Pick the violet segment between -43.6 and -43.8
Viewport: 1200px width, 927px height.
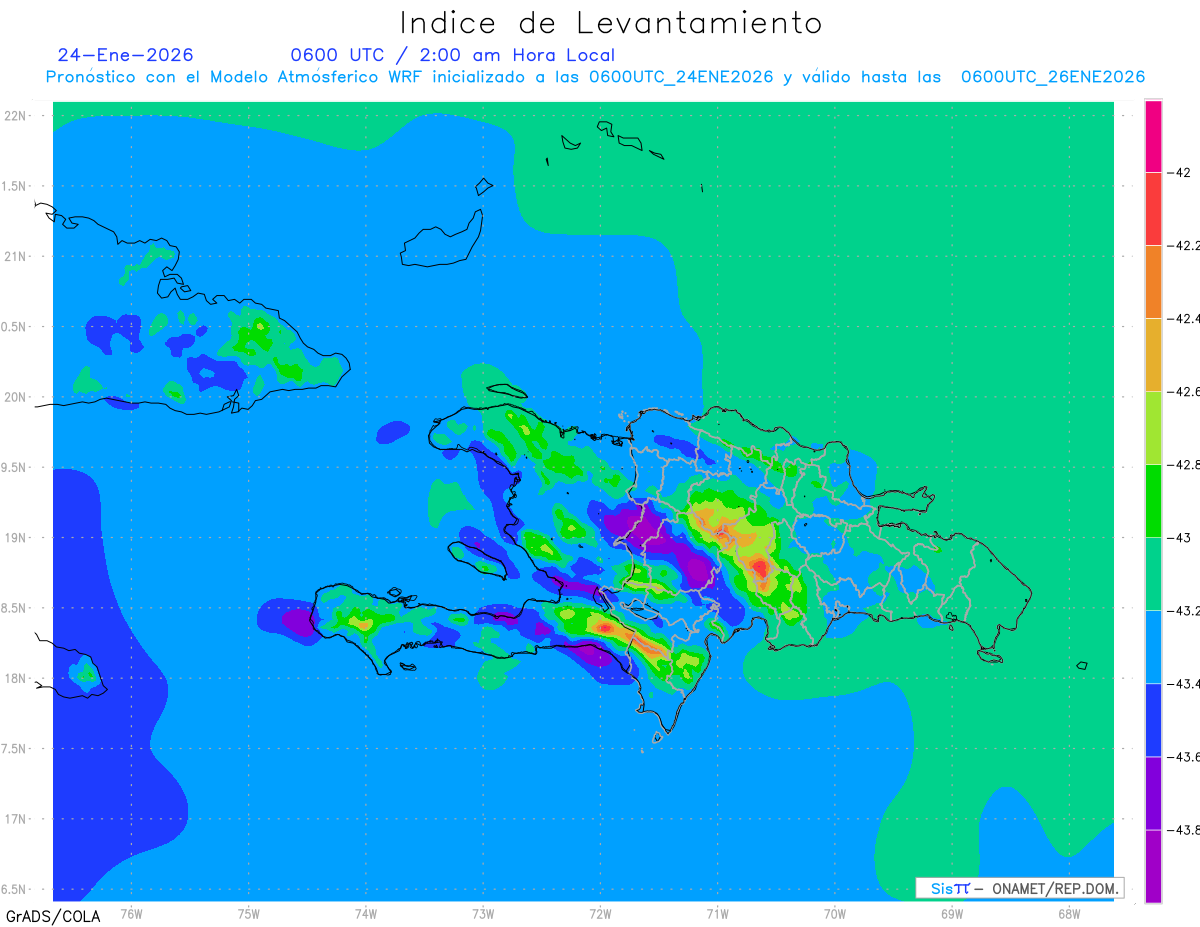click(1153, 793)
